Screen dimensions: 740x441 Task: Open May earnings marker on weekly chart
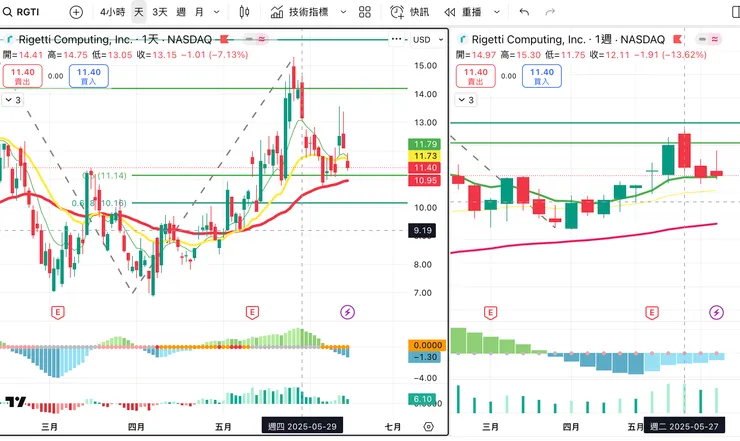(652, 313)
